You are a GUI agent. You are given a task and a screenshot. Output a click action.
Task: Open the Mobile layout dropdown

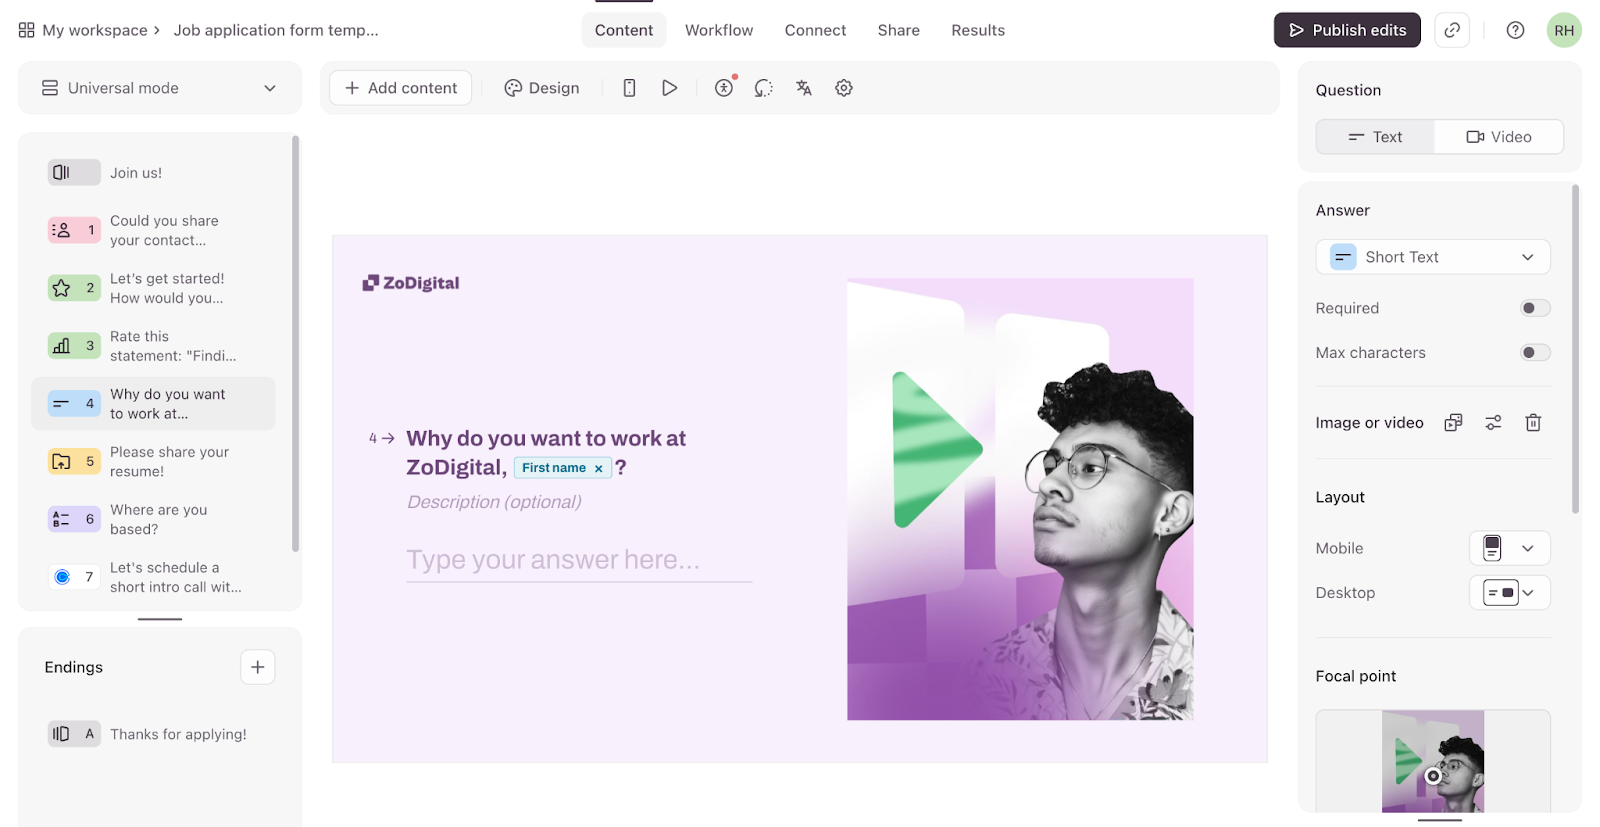(x=1510, y=548)
